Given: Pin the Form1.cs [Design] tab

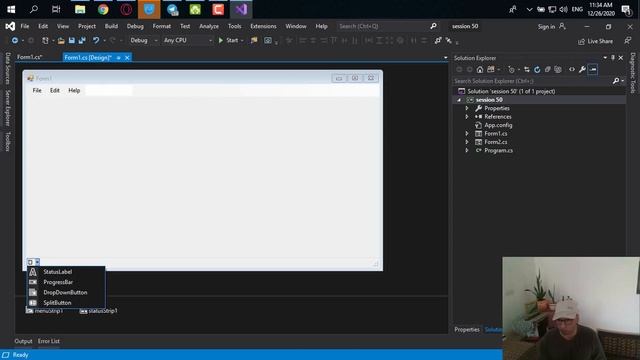Looking at the screenshot, I should [118, 58].
